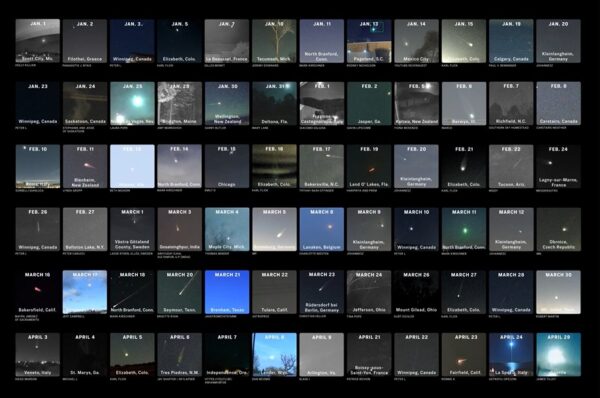Select the March 4 Maple City, Mich. photo
Viewport: 600px width, 398px height.
[x=227, y=229]
